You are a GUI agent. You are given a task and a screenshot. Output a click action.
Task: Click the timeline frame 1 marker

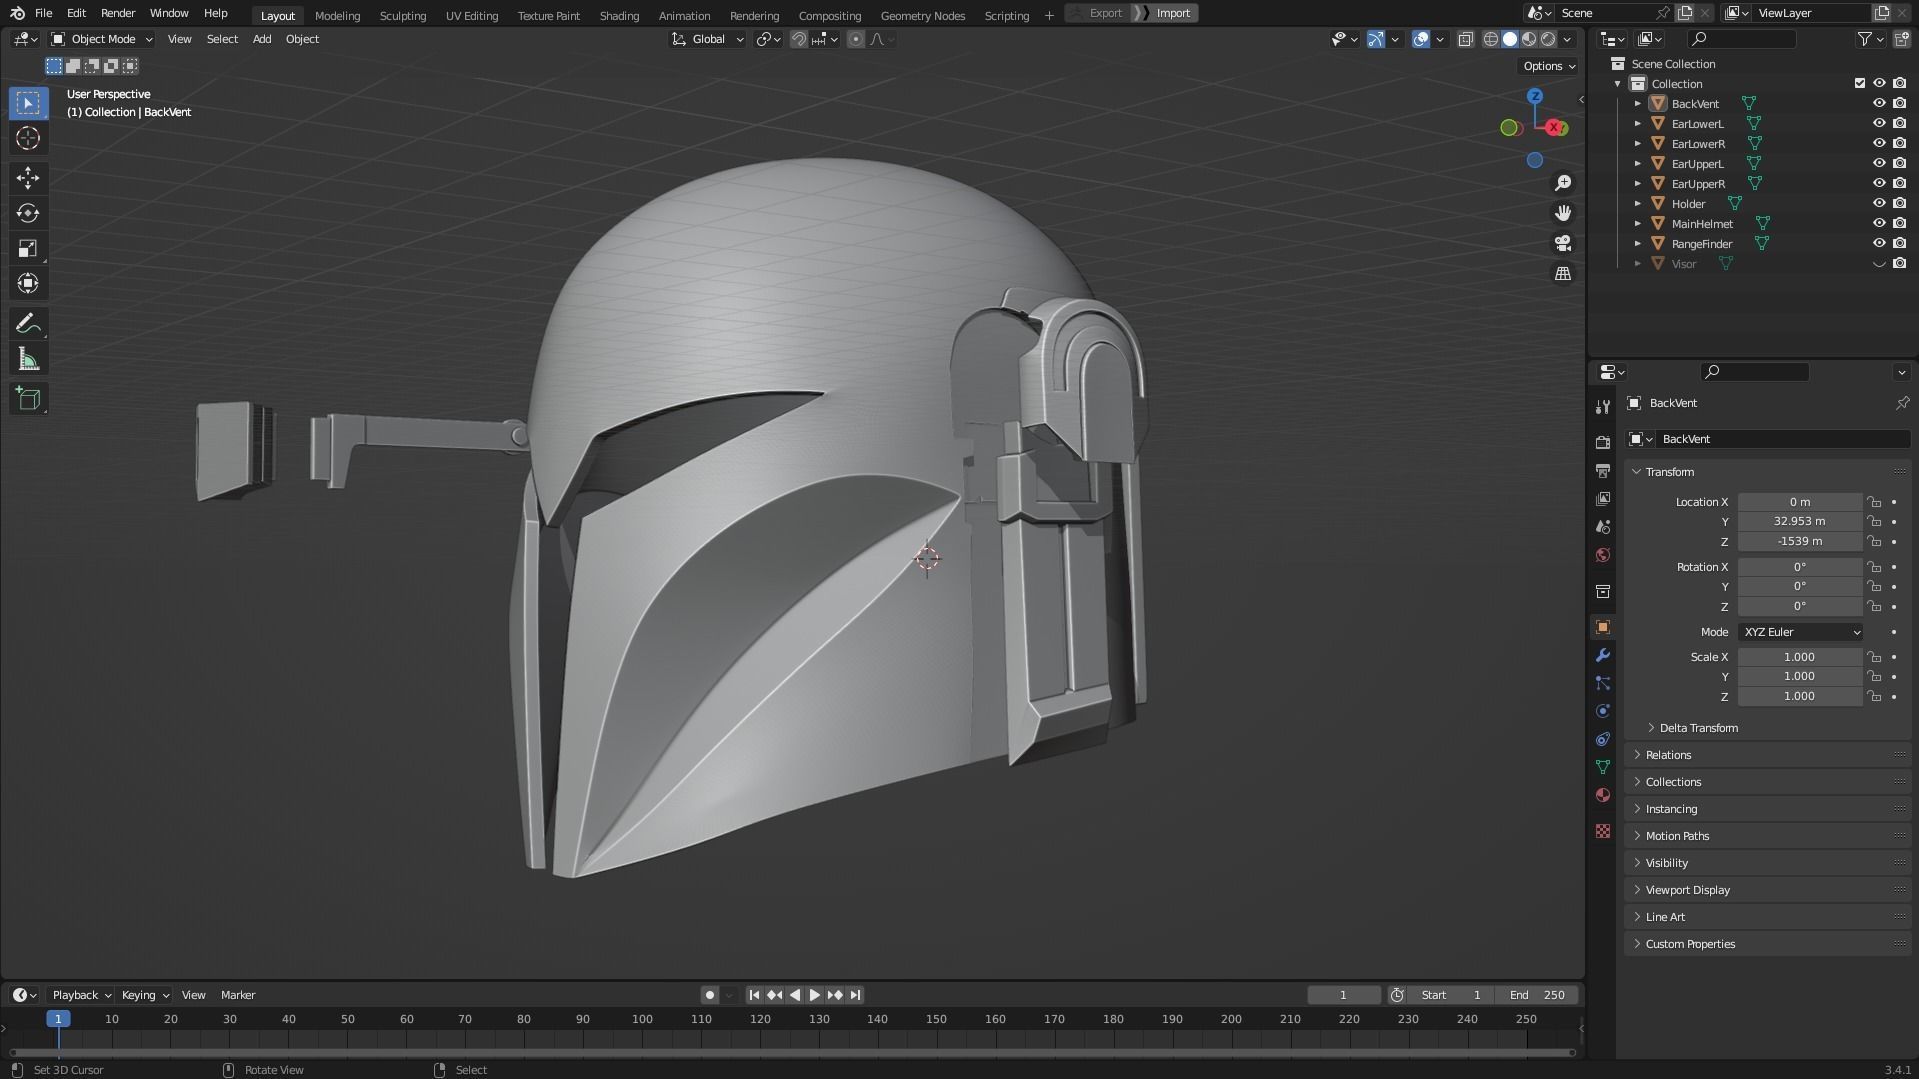pos(58,1019)
